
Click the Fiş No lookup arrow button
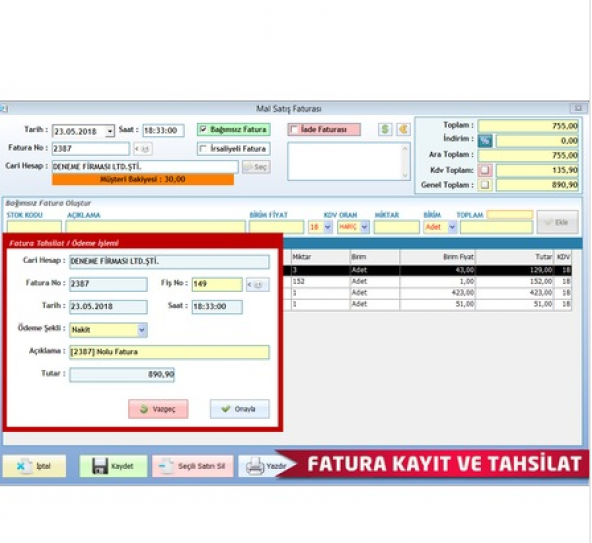[x=257, y=285]
